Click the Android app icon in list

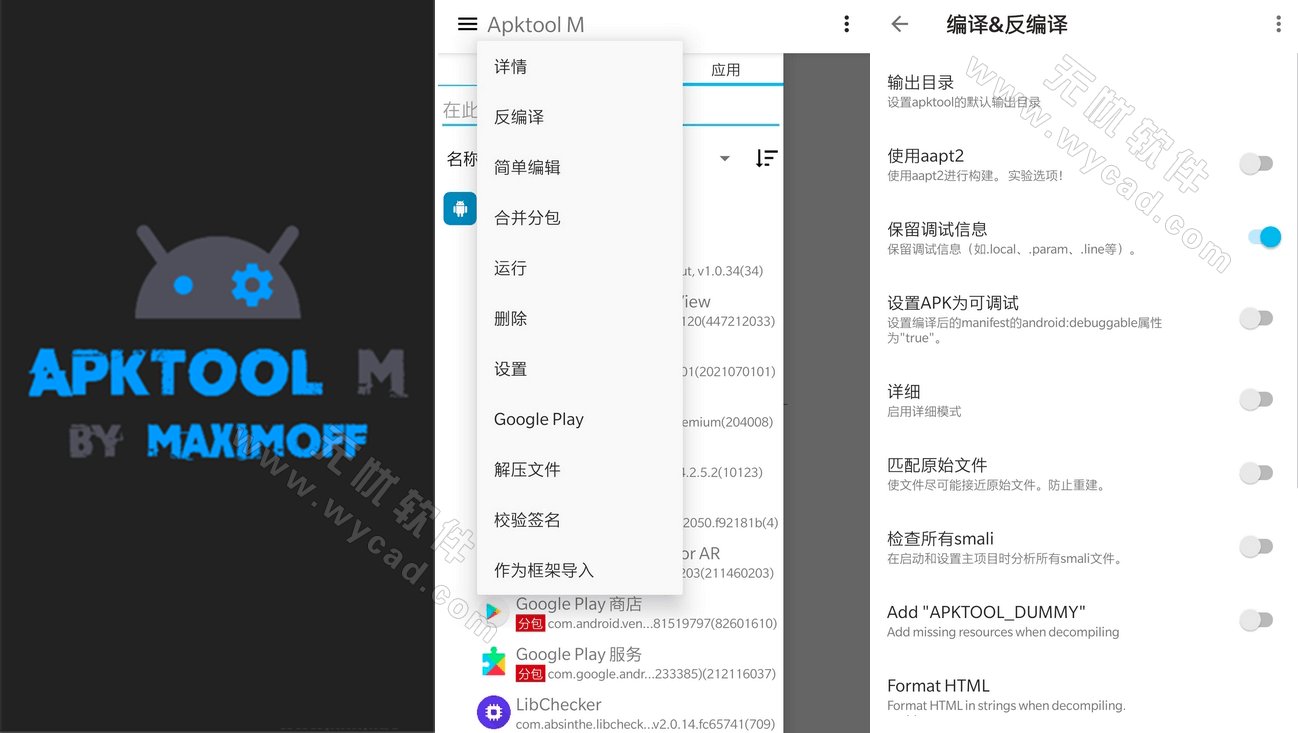pyautogui.click(x=460, y=208)
